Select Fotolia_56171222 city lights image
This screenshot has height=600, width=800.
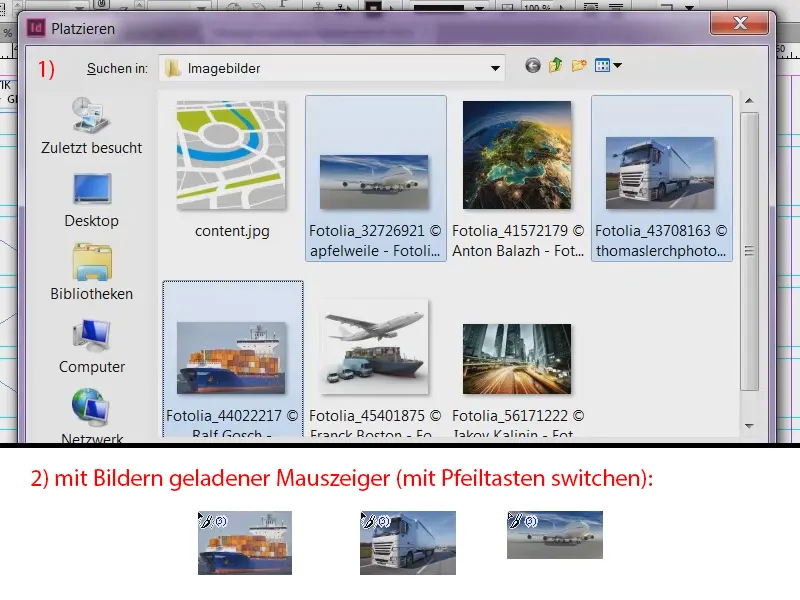[x=517, y=359]
